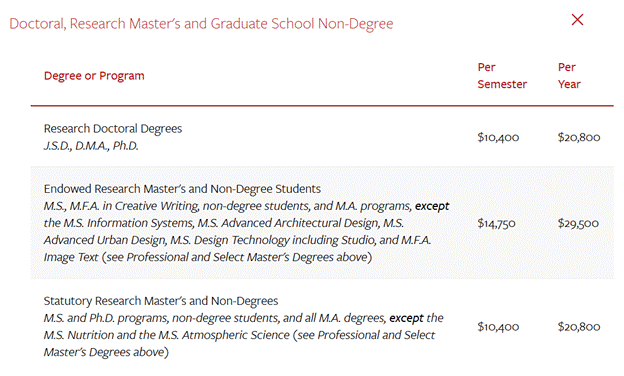Close the tuition panel with the red X
The image size is (624, 376).
coord(577,19)
